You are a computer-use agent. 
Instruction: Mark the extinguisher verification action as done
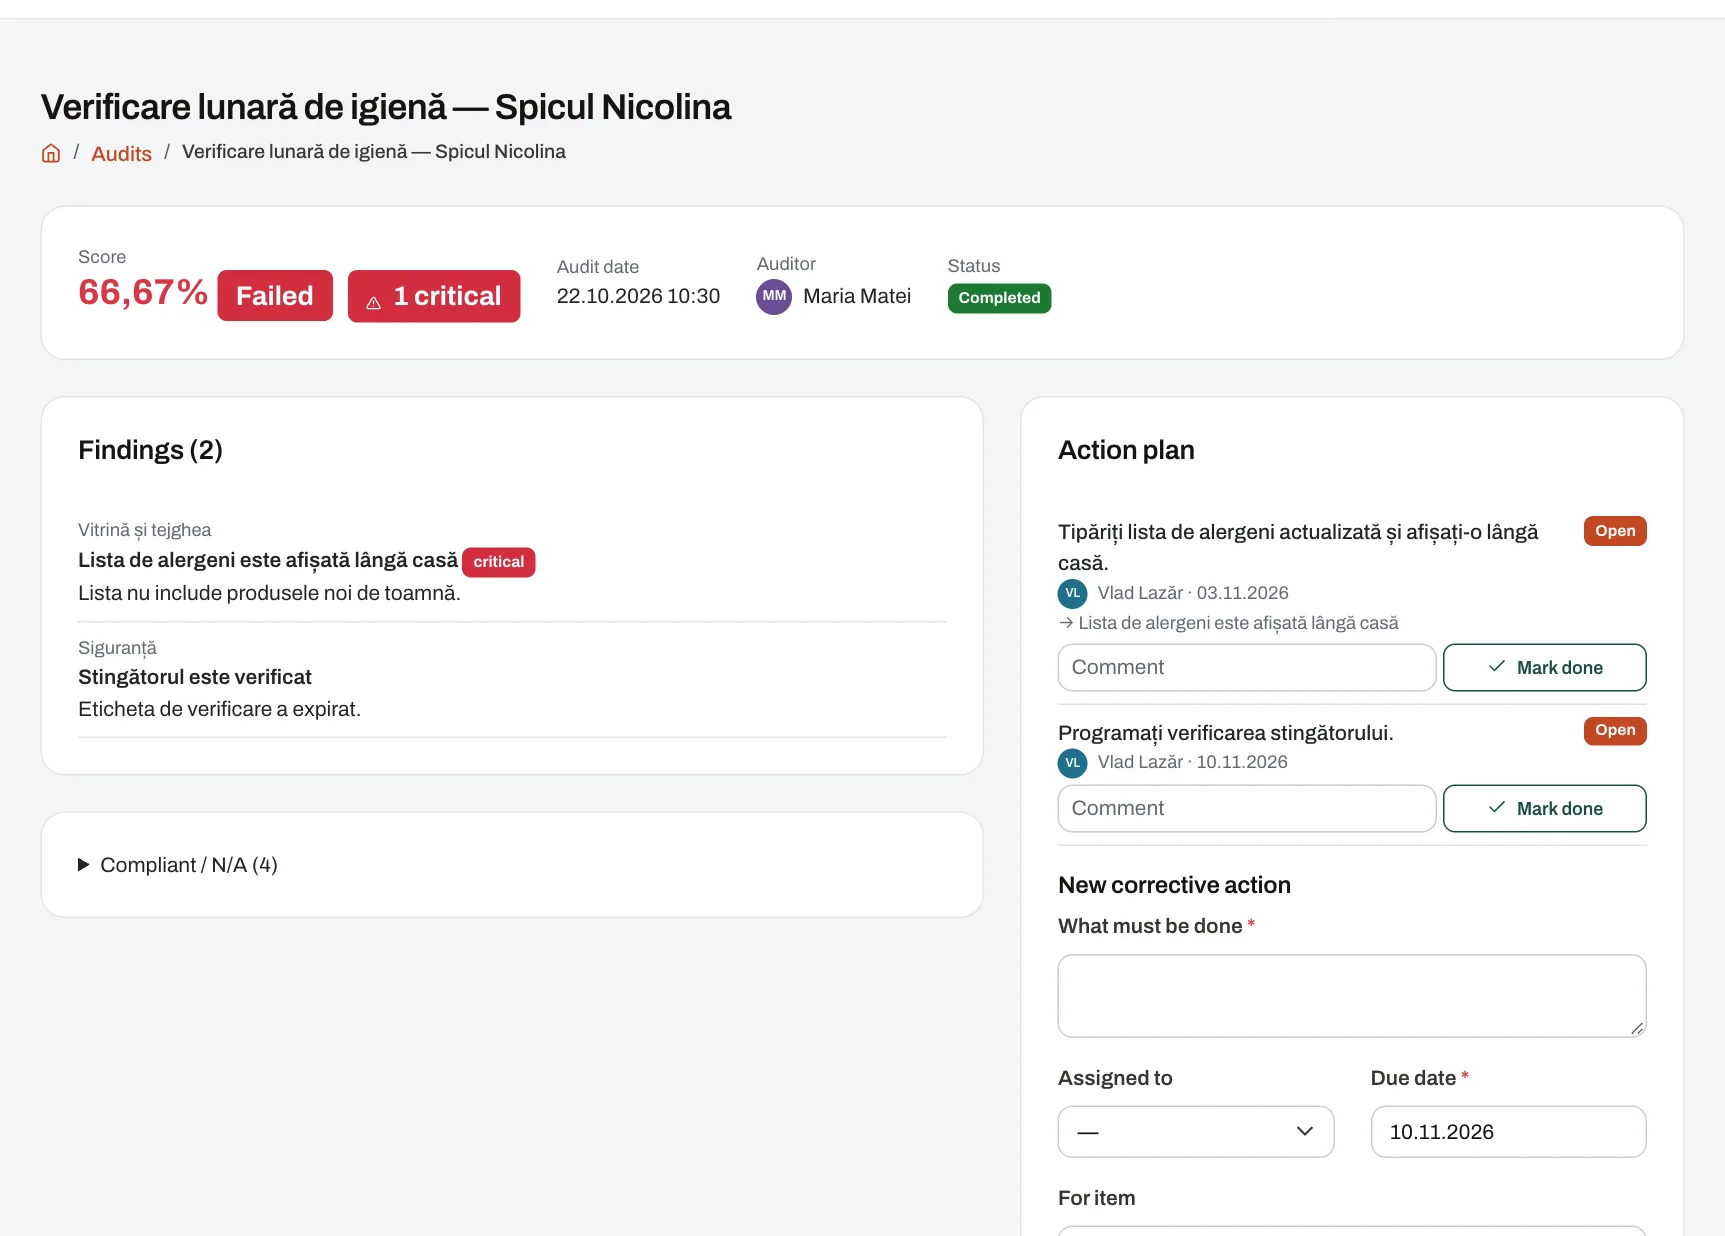coord(1545,808)
